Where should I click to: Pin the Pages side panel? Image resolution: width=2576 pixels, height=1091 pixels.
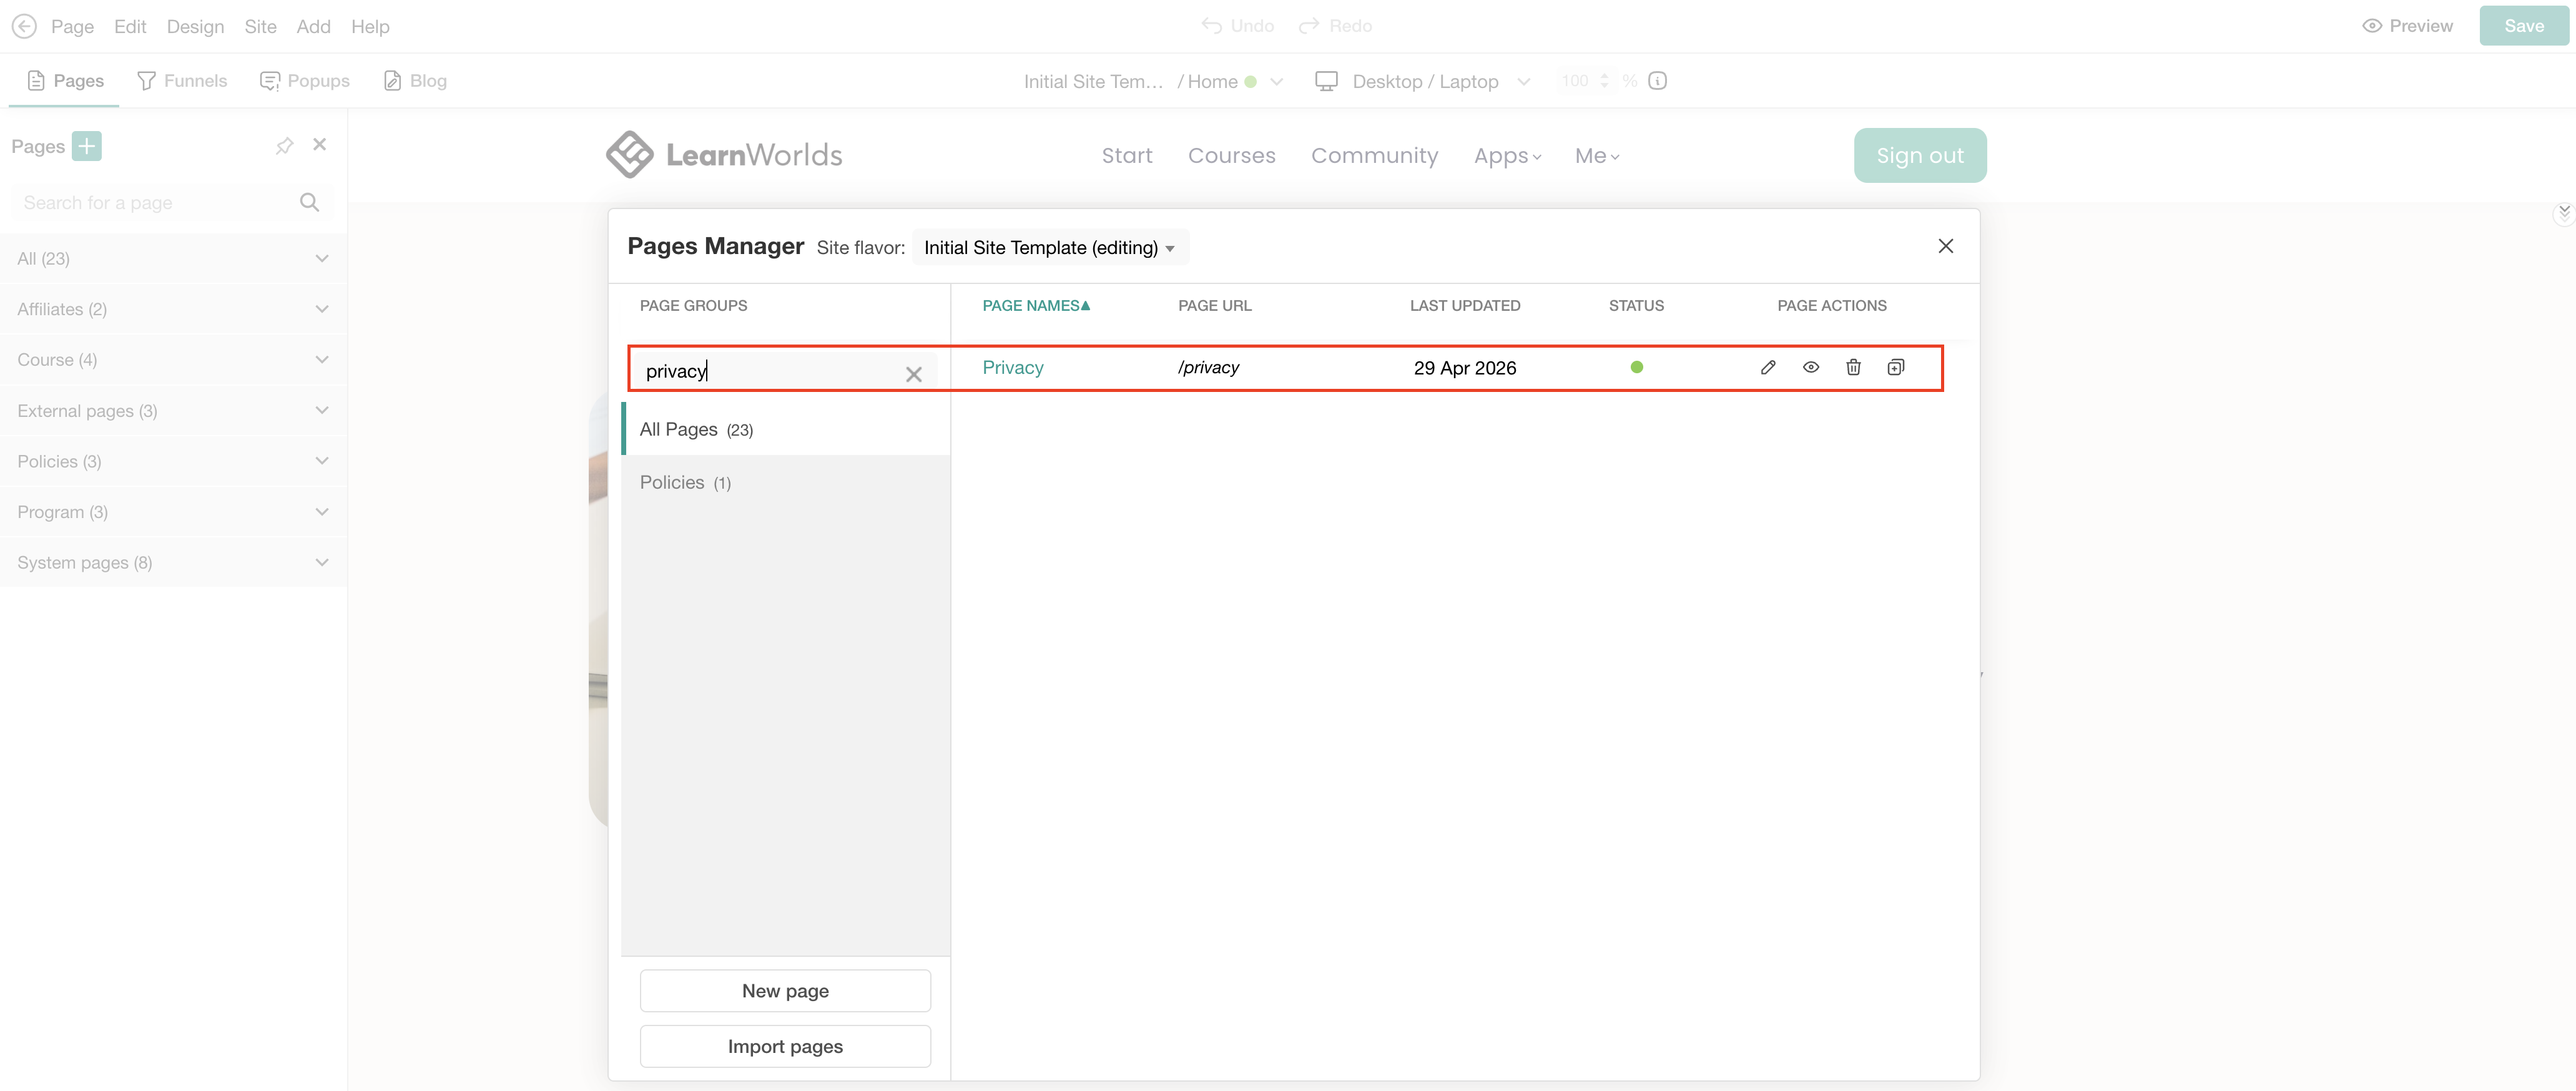pyautogui.click(x=284, y=146)
